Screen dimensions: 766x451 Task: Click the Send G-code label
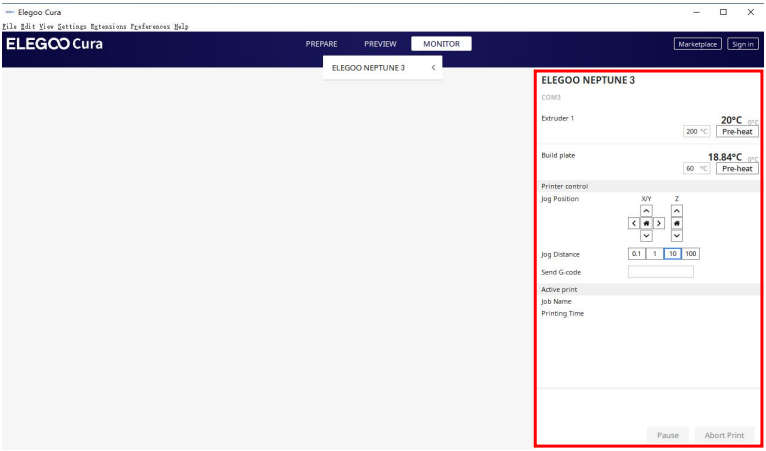click(561, 272)
